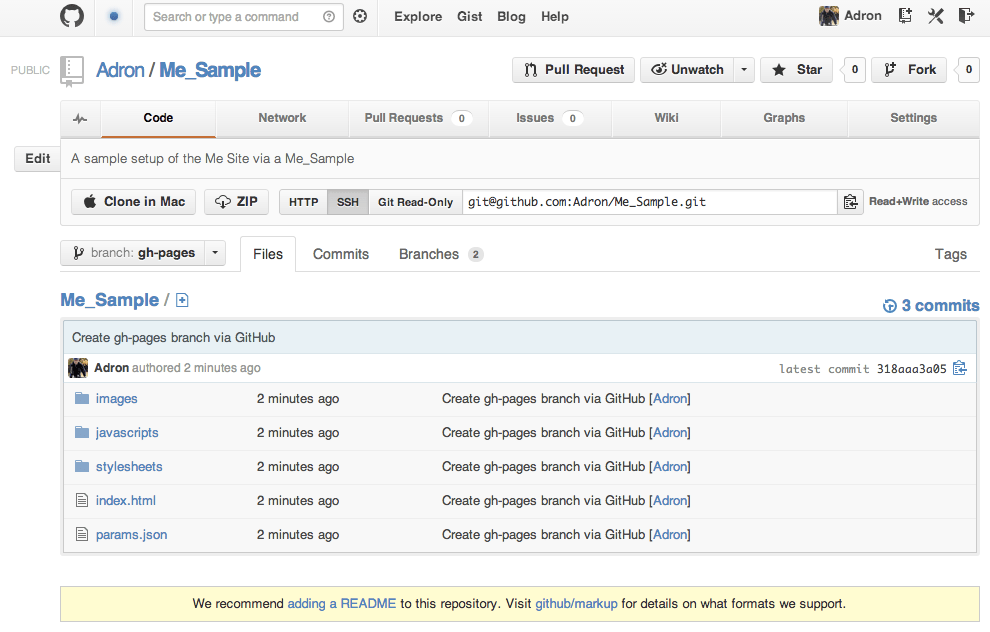Open the Commits tab

(x=341, y=254)
